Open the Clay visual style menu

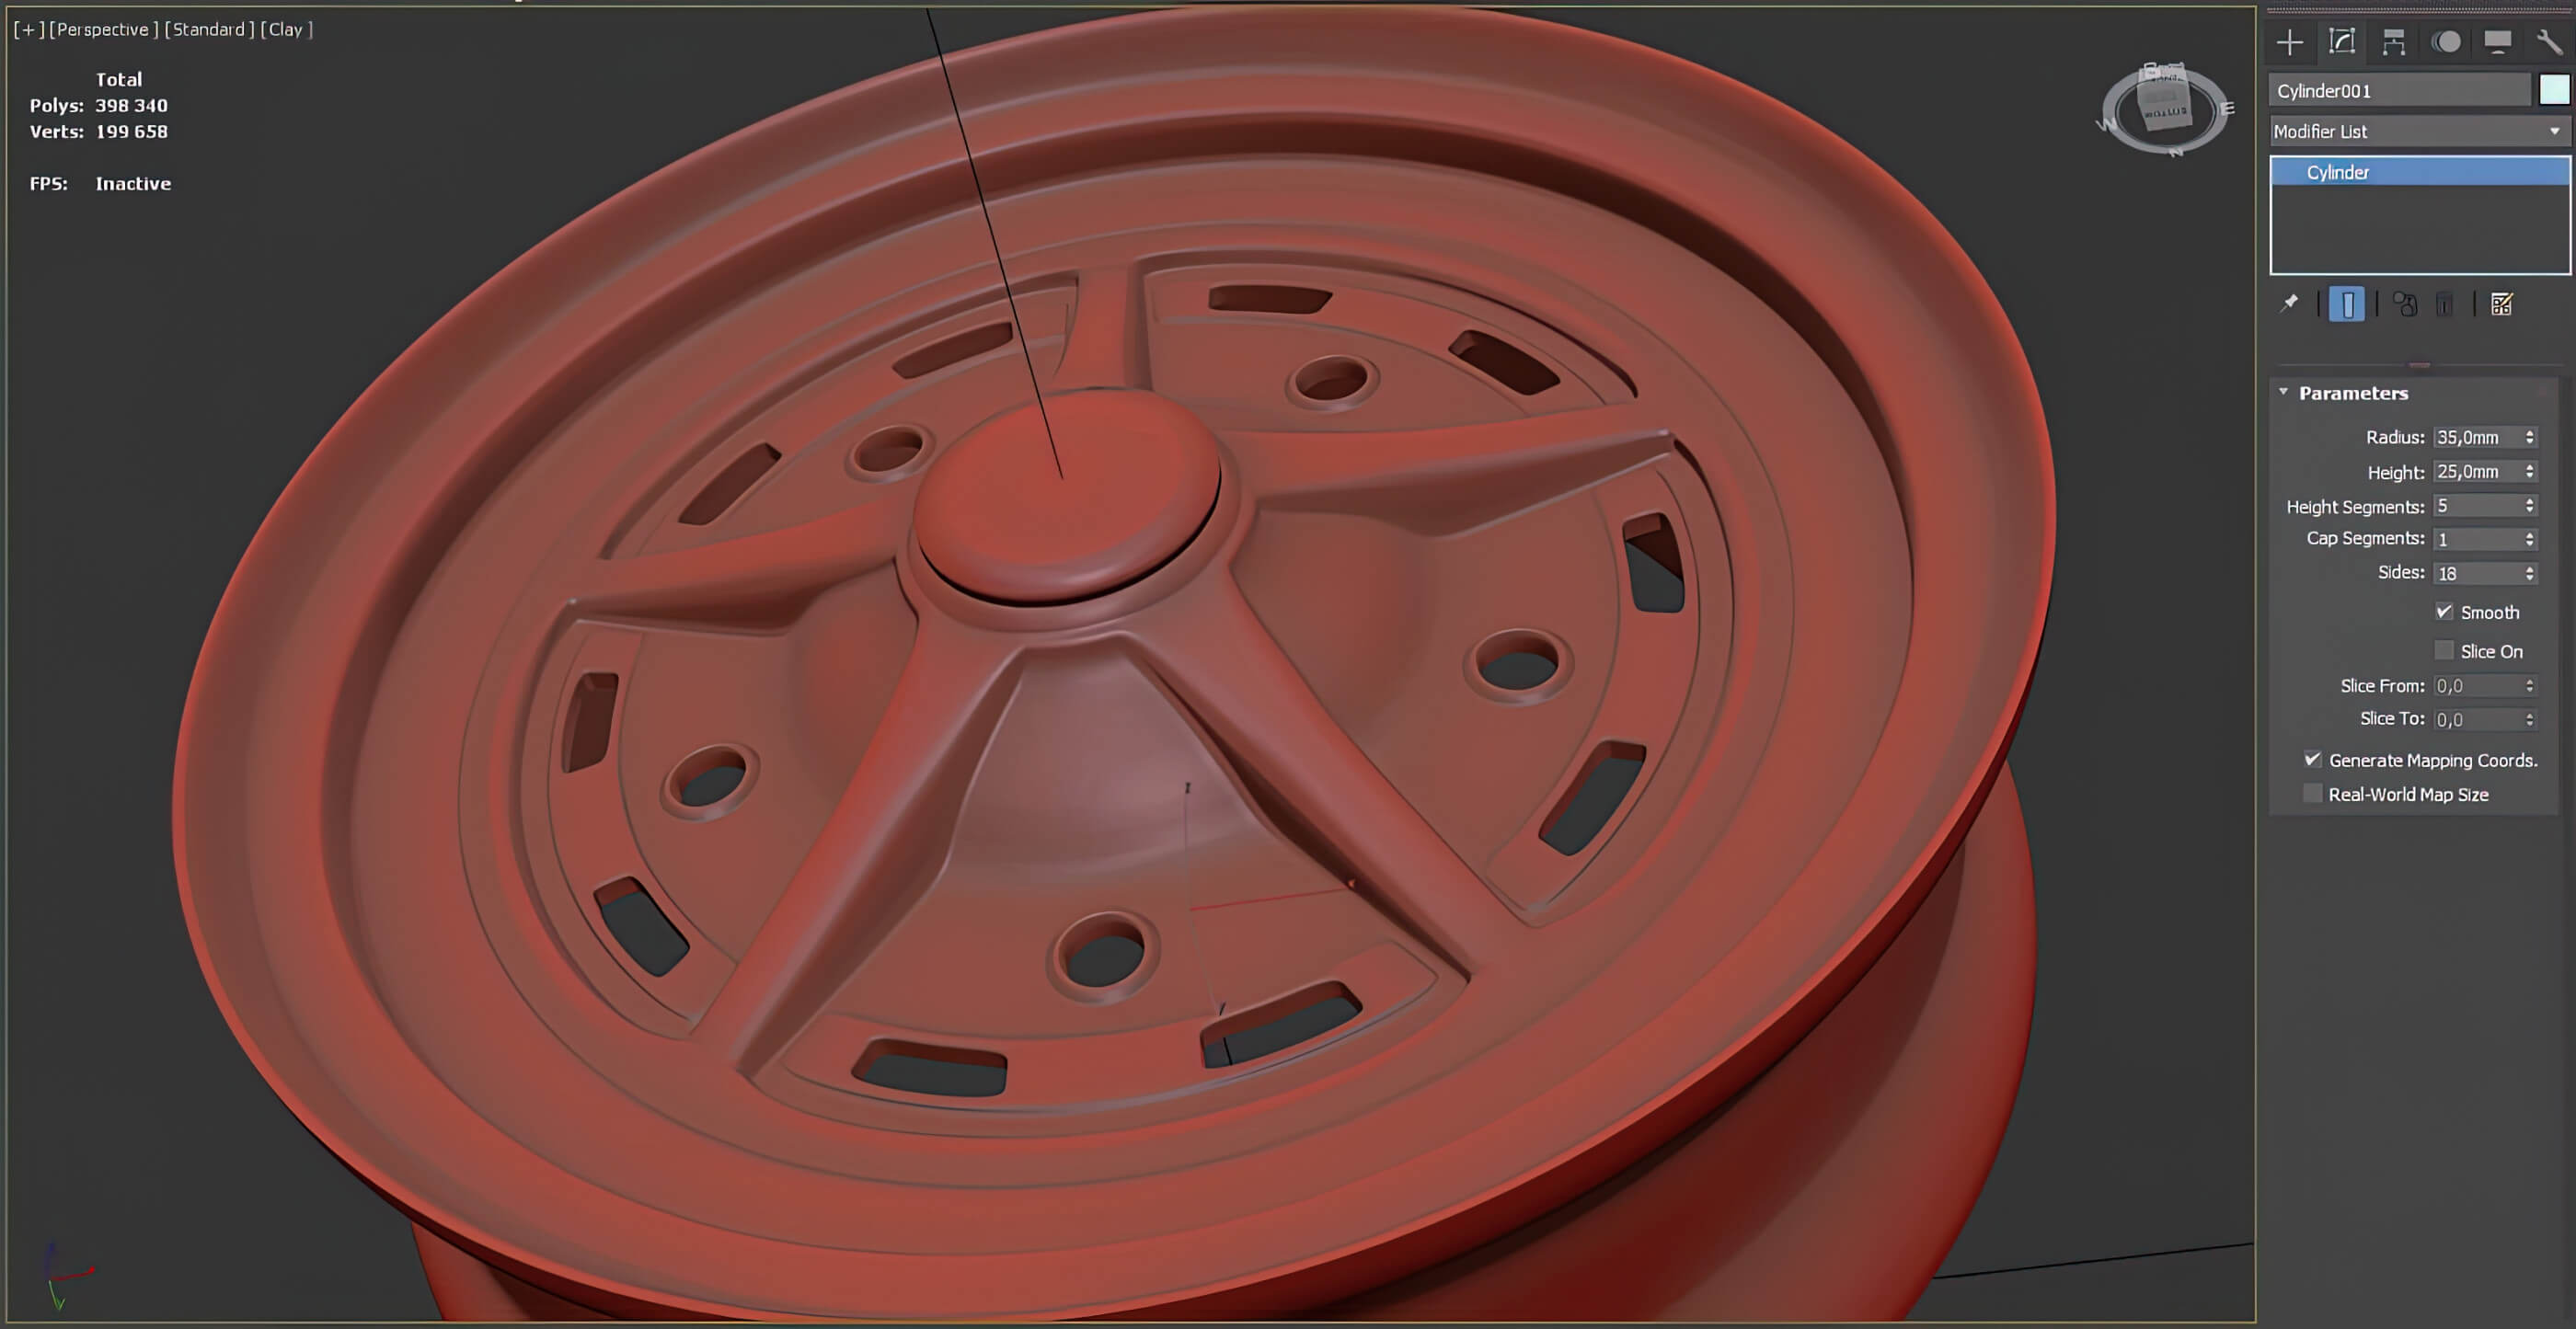286,30
